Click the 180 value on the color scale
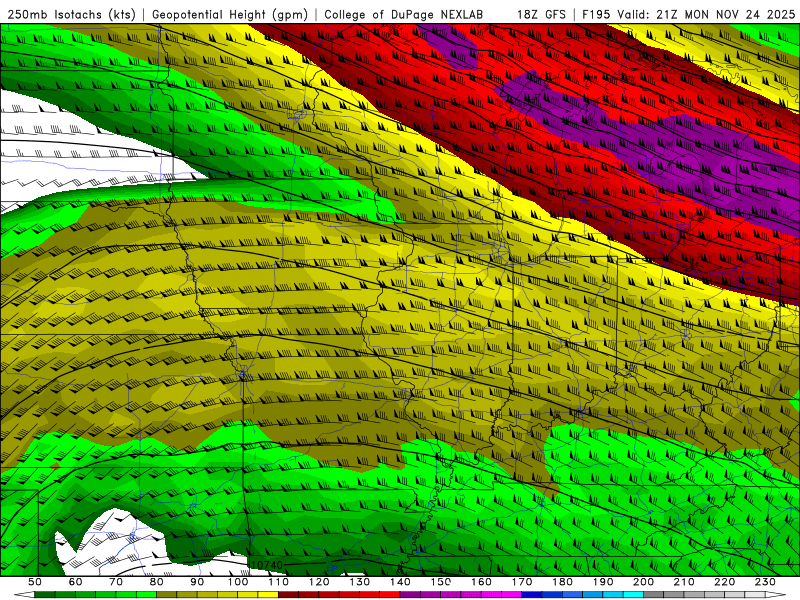 [562, 582]
